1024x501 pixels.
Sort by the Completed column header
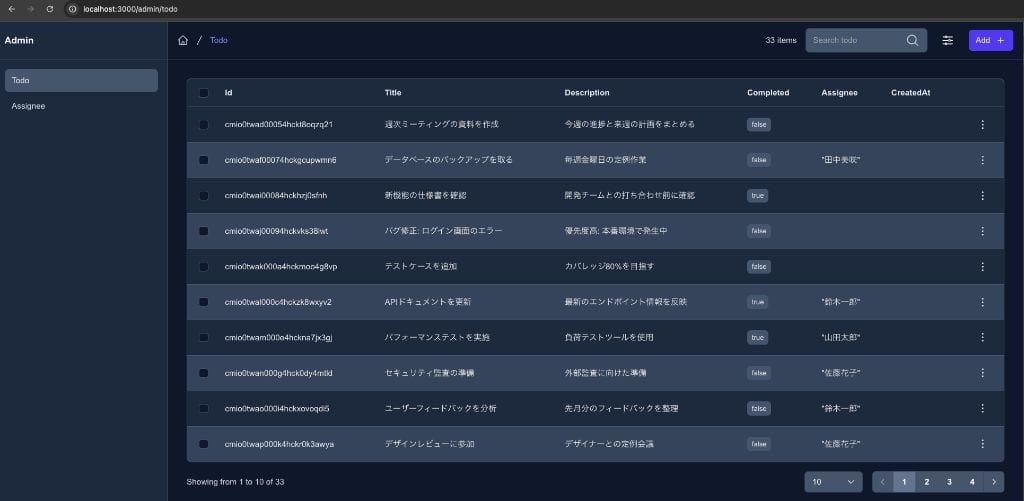pos(768,93)
